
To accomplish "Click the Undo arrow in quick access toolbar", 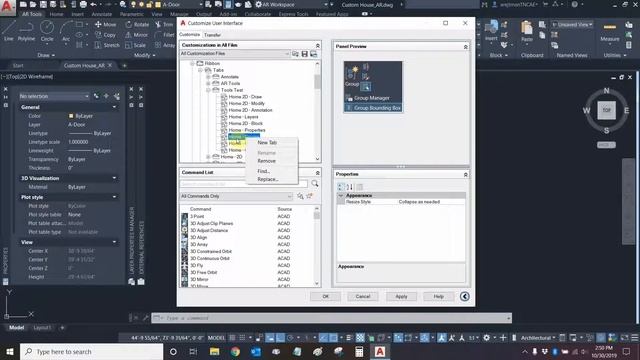I will click(x=93, y=4).
